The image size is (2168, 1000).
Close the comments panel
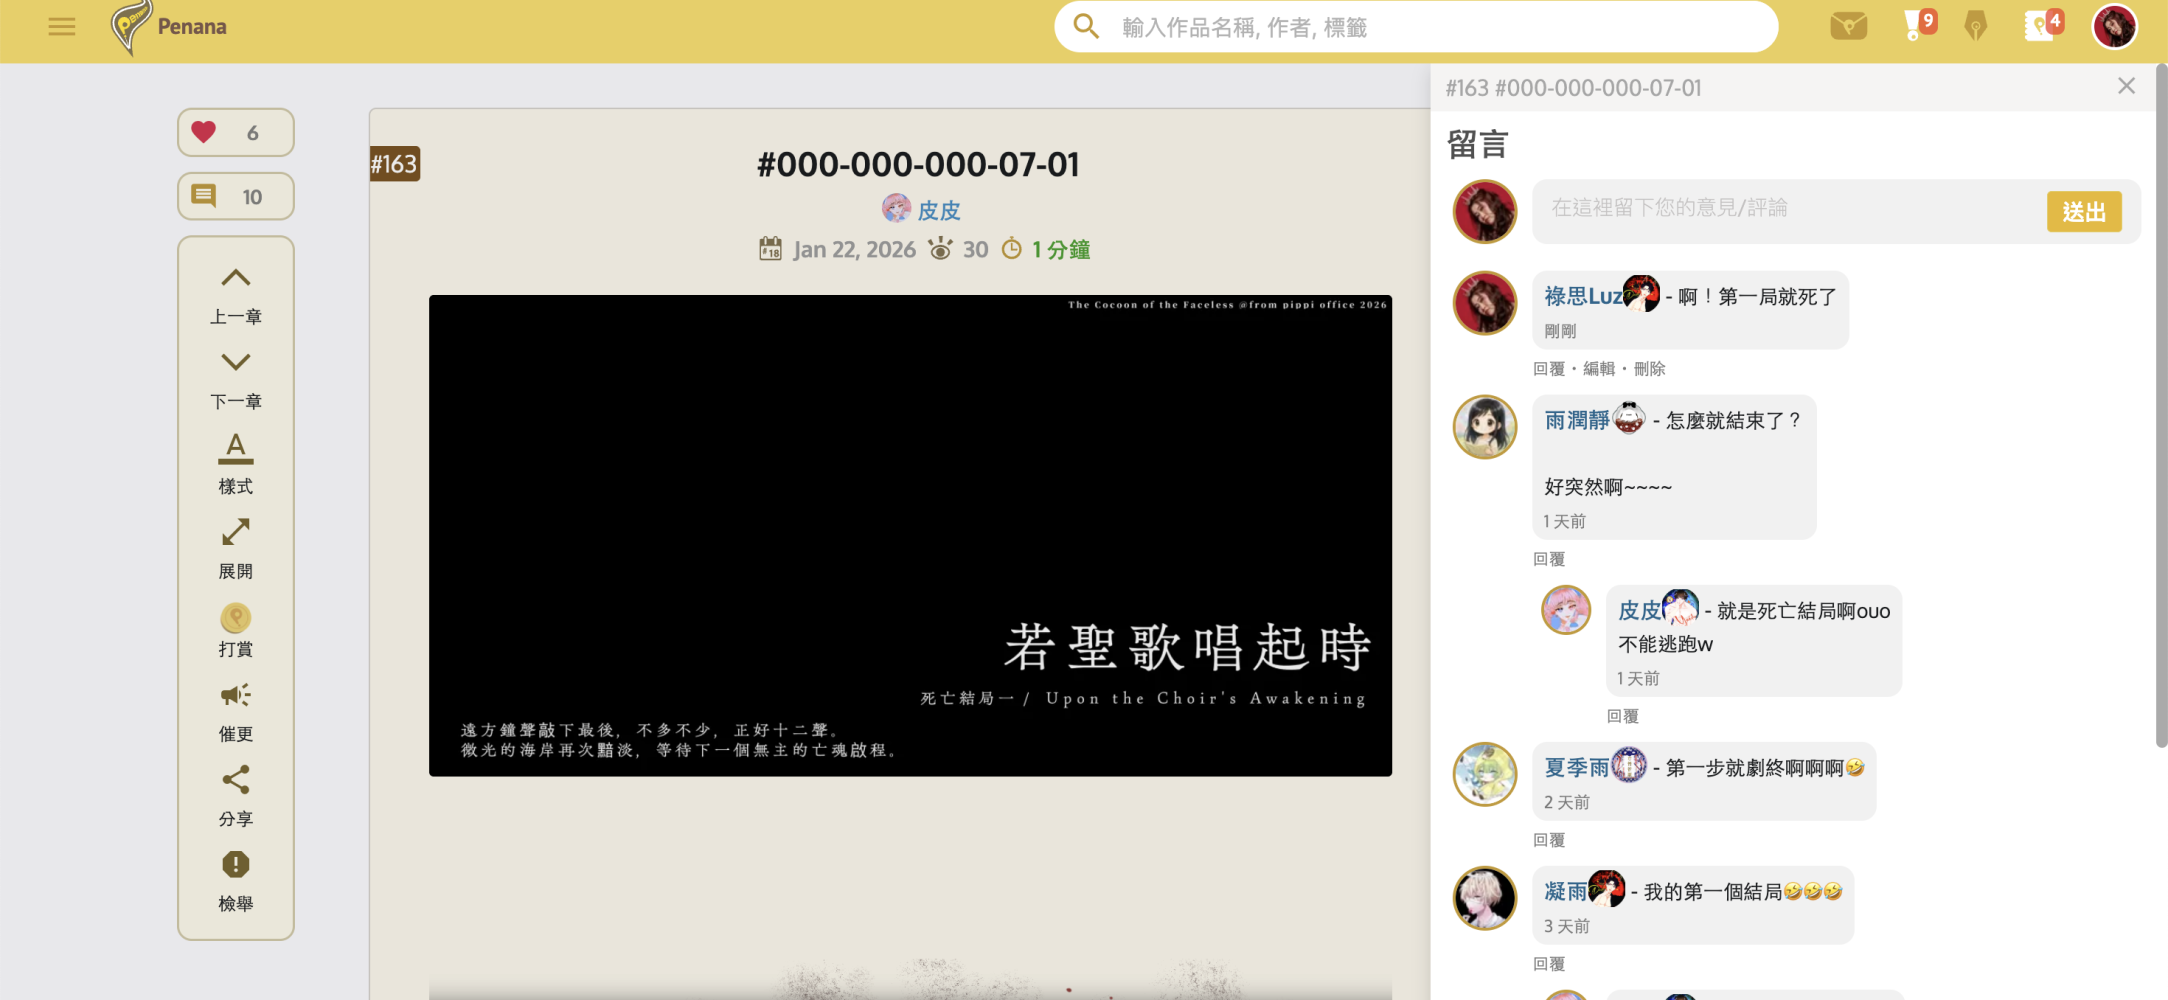(2126, 86)
